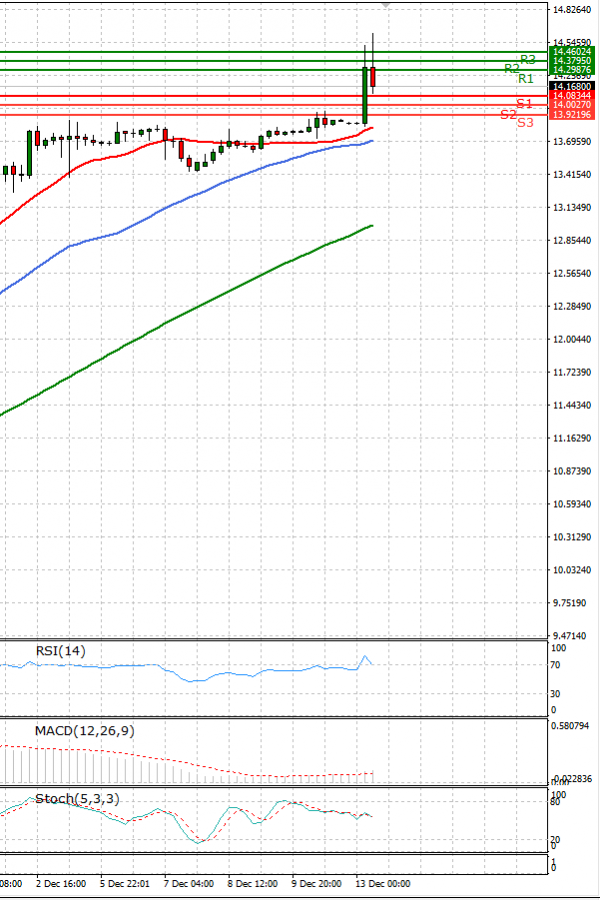Click the large green breakout candlestick

365,95
